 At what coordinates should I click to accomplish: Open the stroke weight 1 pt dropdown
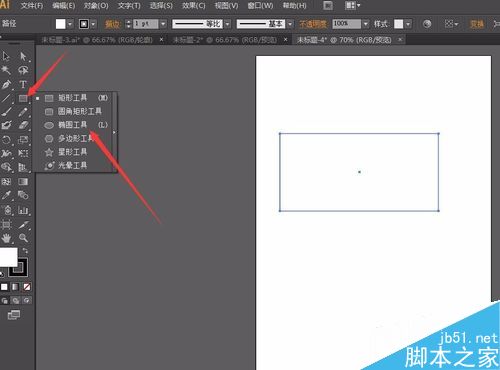point(163,24)
